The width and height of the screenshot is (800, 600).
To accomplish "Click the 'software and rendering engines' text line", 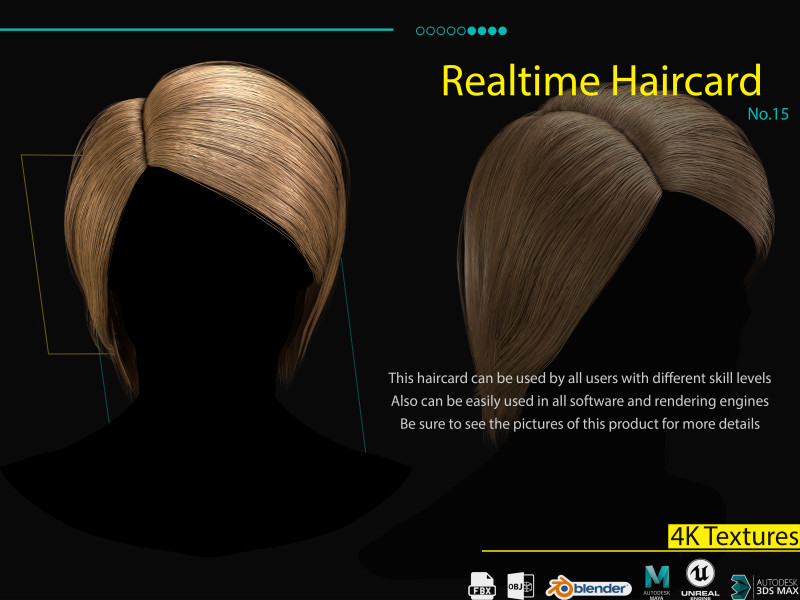I will [x=579, y=401].
